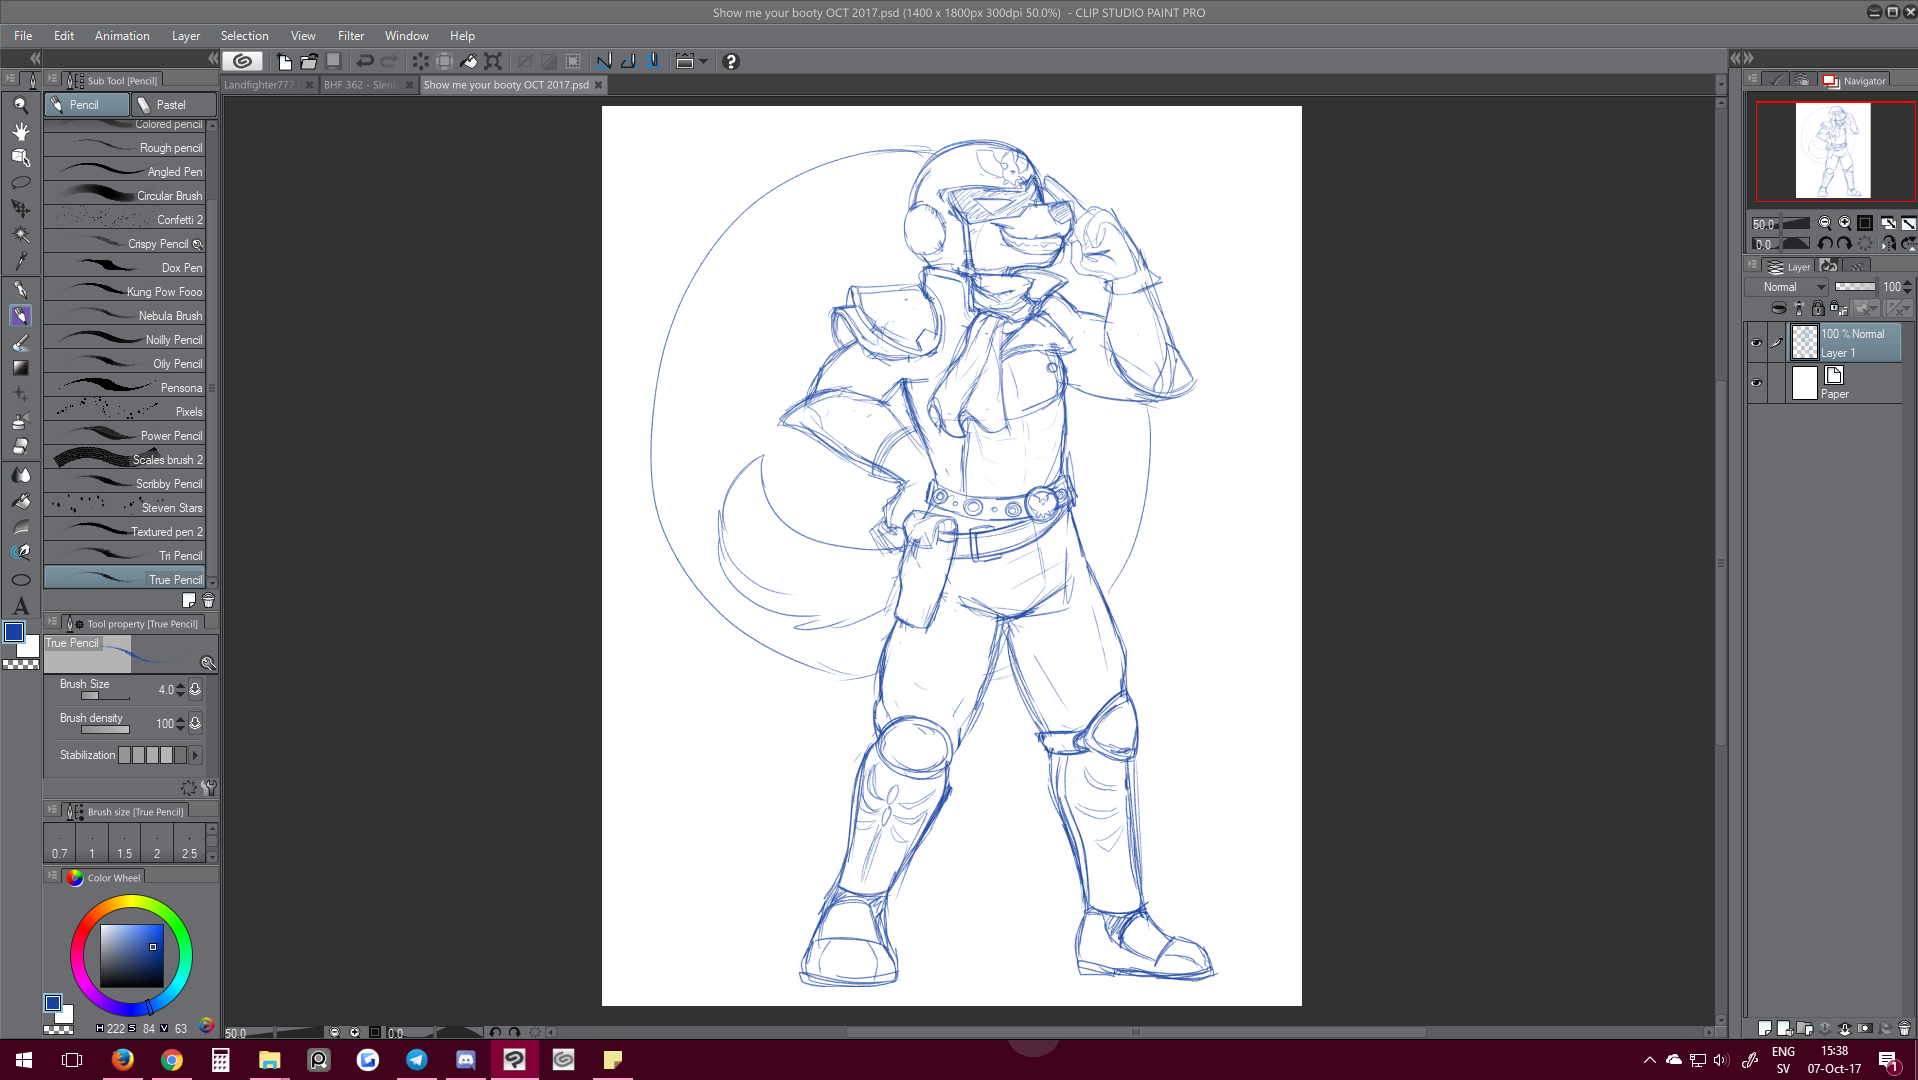This screenshot has height=1080, width=1918.
Task: Select the Text tool
Action: pos(20,606)
